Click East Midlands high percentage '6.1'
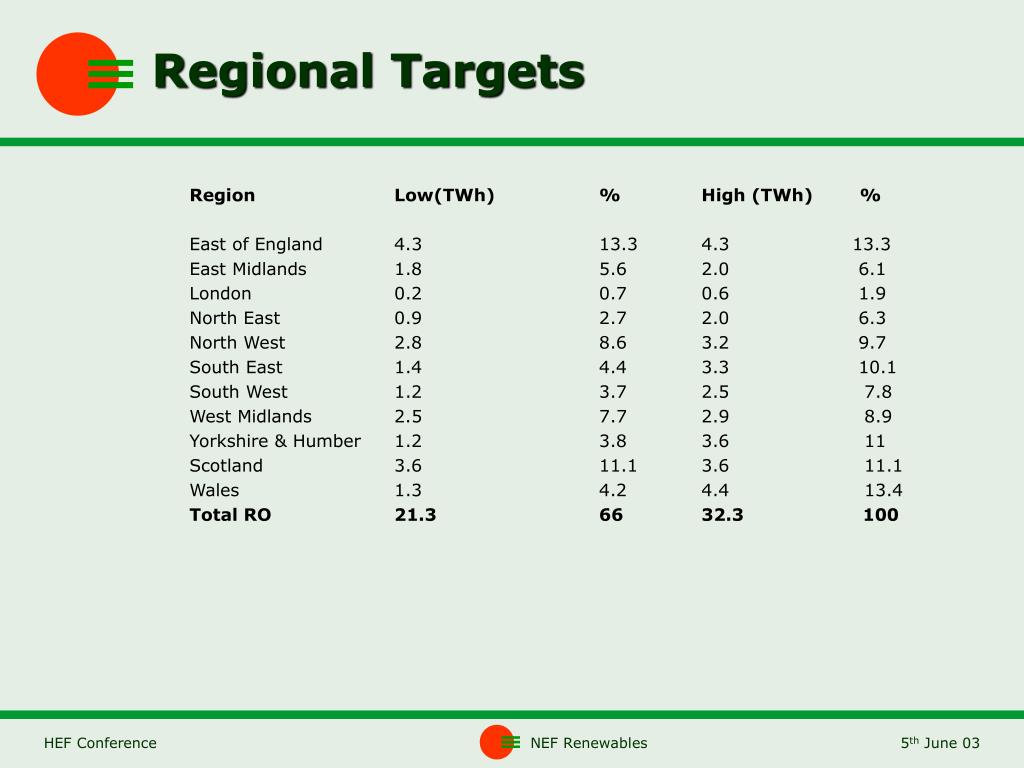 [x=872, y=269]
